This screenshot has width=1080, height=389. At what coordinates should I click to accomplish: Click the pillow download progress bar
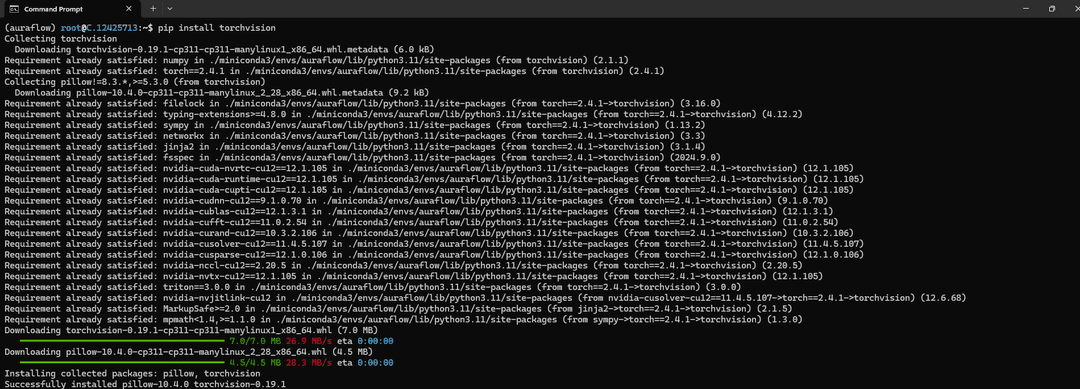(x=123, y=362)
